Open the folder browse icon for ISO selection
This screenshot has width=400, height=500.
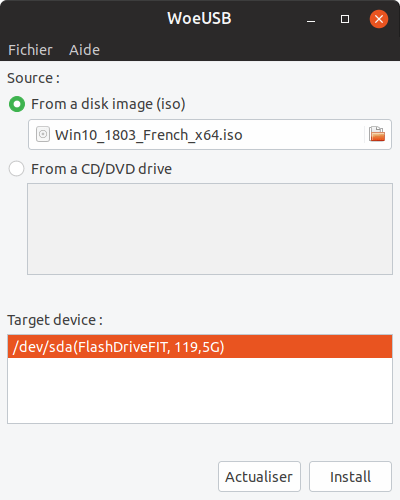pyautogui.click(x=377, y=134)
